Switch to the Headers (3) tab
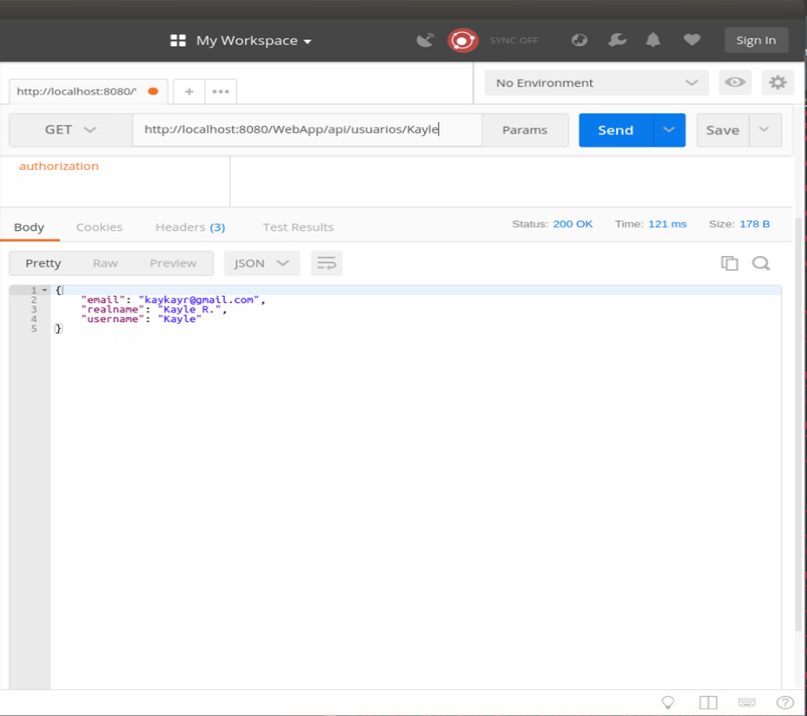807x716 pixels. click(x=190, y=227)
